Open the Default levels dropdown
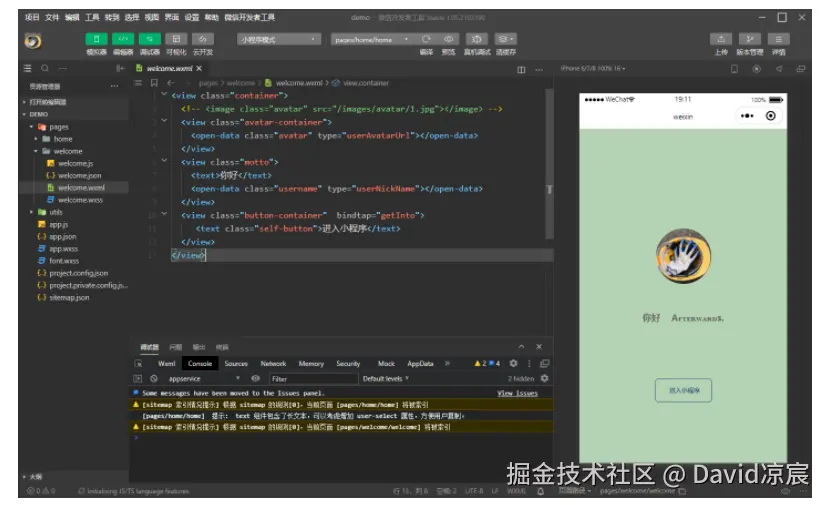 [x=386, y=378]
